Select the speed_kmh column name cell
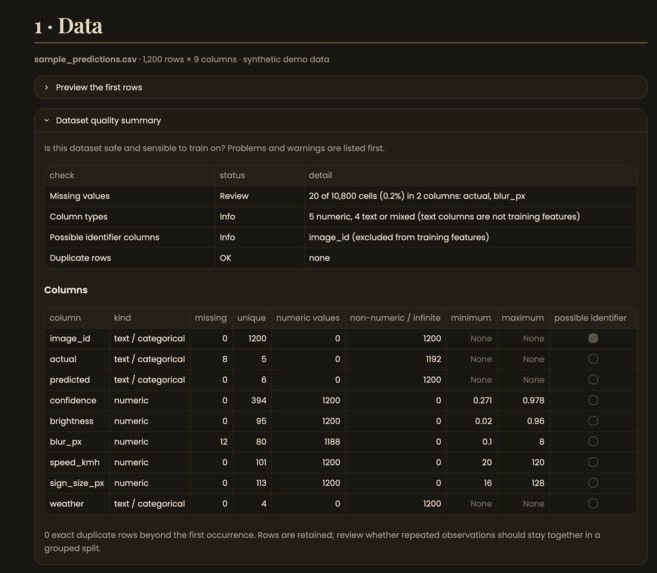Screen dimensions: 657x573 click(77, 462)
